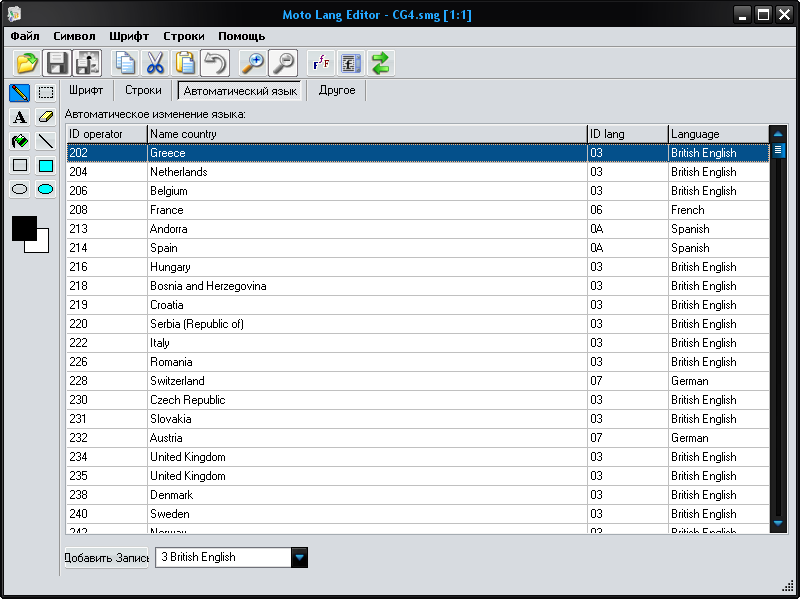800x599 pixels.
Task: Select the Switzerland row
Action: point(418,381)
